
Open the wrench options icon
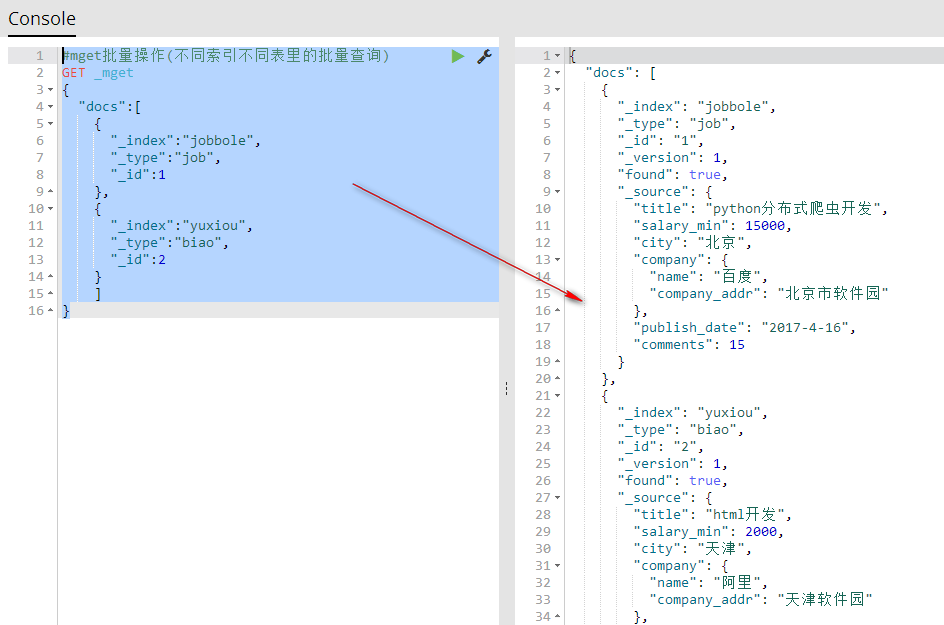pos(485,56)
